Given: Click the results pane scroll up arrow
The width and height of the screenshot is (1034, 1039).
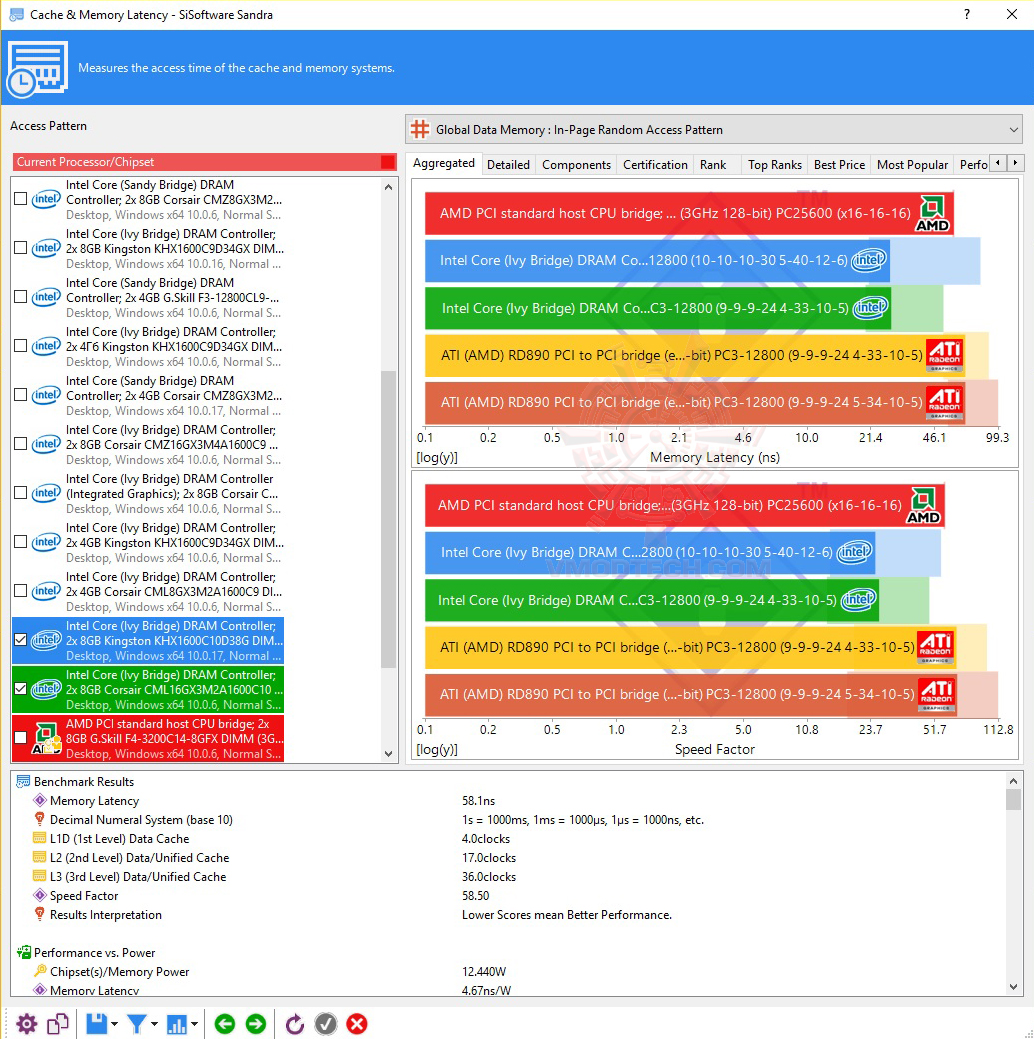Looking at the screenshot, I should coord(1013,781).
